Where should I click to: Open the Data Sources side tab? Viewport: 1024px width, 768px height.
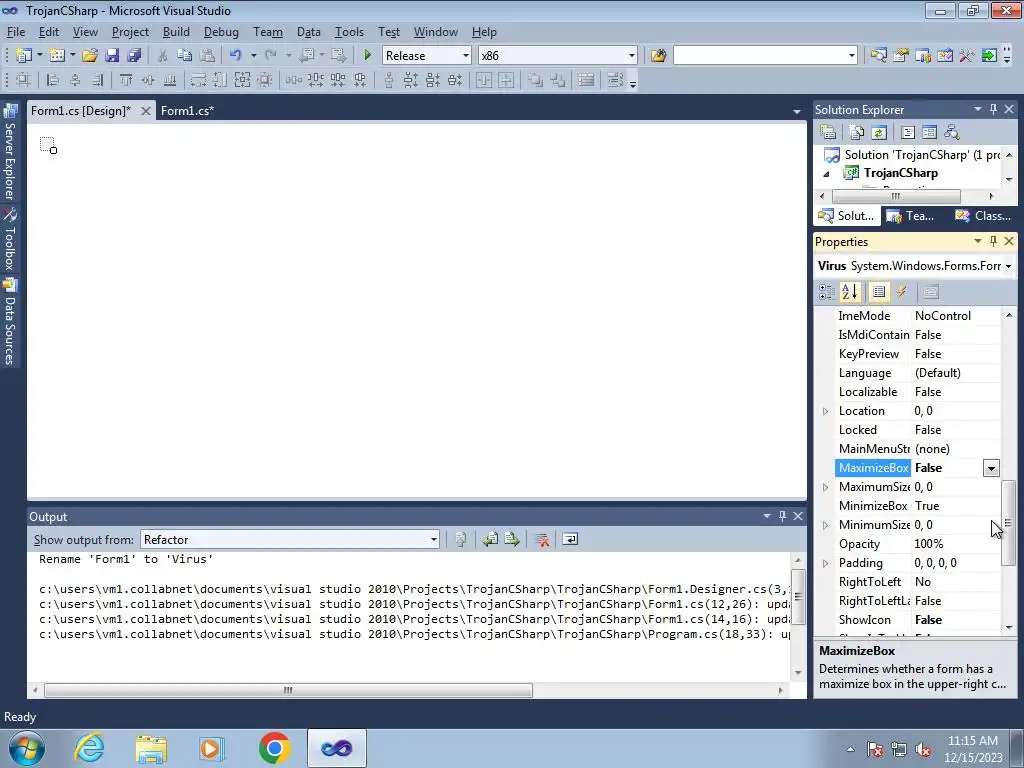[10, 322]
